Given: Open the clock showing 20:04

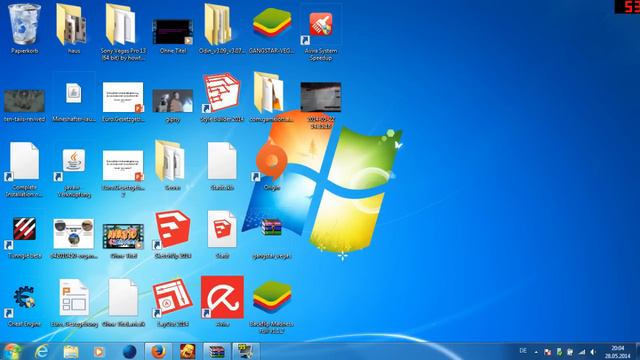Looking at the screenshot, I should tap(618, 352).
